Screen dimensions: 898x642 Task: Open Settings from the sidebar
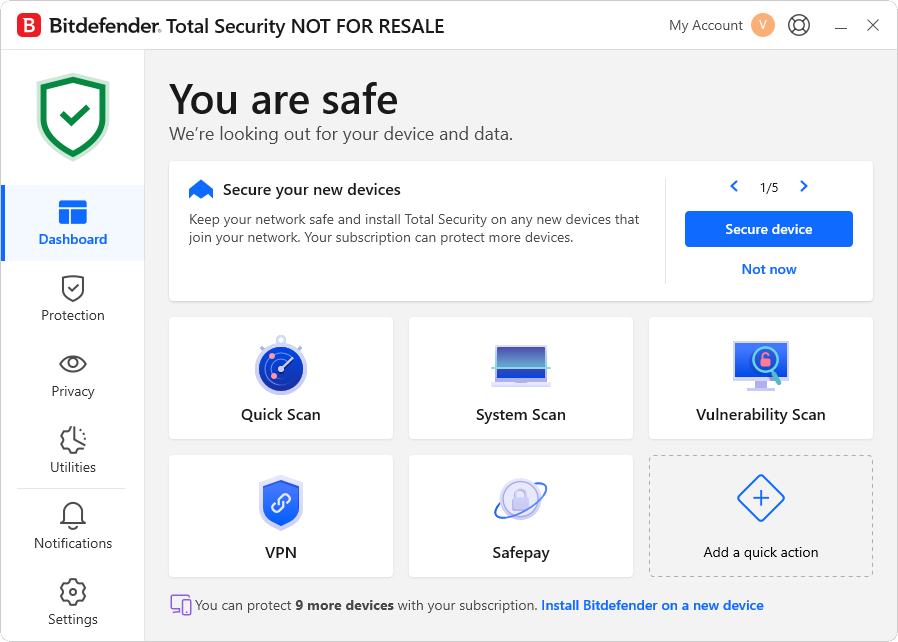click(x=73, y=603)
